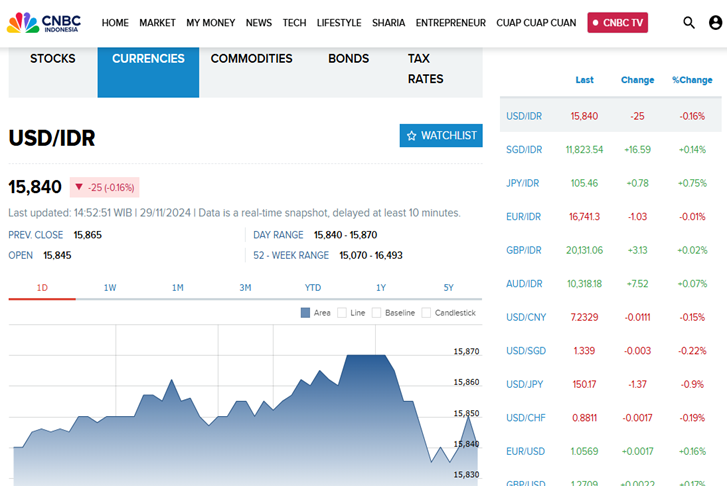
Task: Select the 1W chart time range
Action: tap(110, 288)
